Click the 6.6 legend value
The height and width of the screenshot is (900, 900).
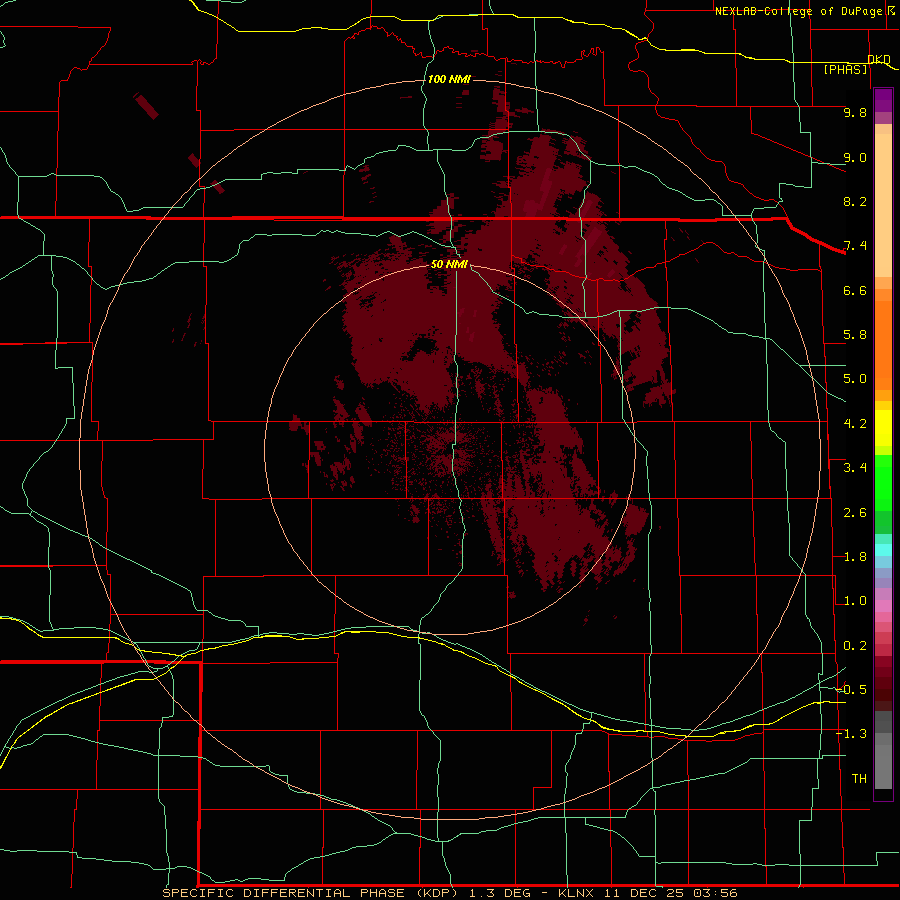coord(855,290)
